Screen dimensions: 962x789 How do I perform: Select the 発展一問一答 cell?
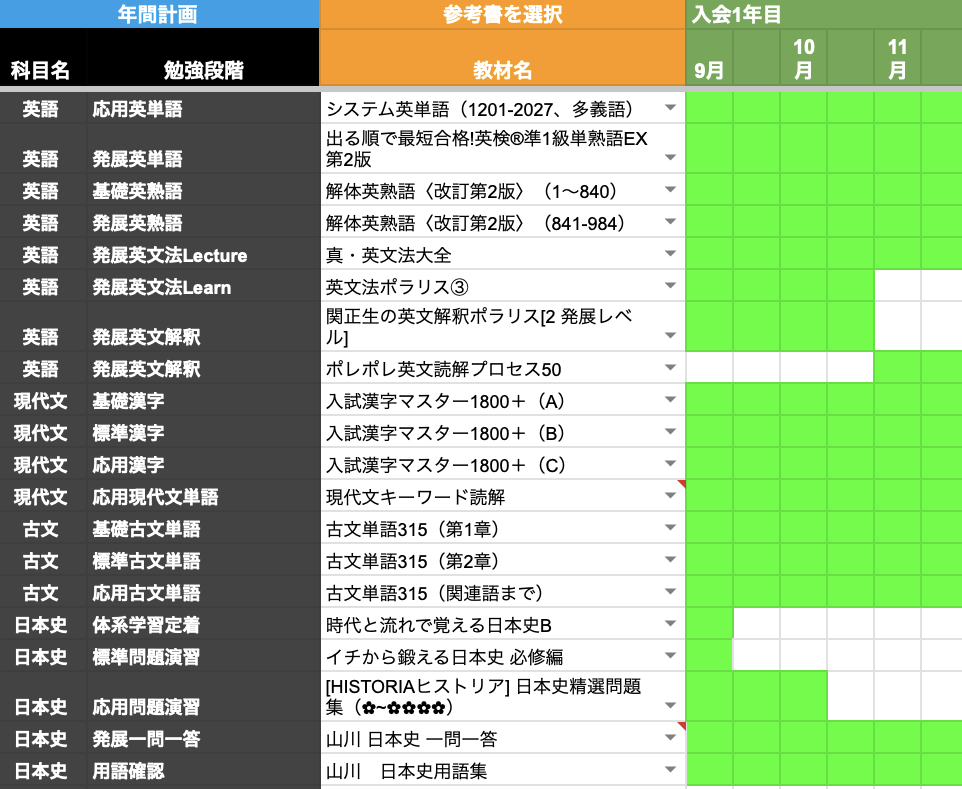coord(203,737)
